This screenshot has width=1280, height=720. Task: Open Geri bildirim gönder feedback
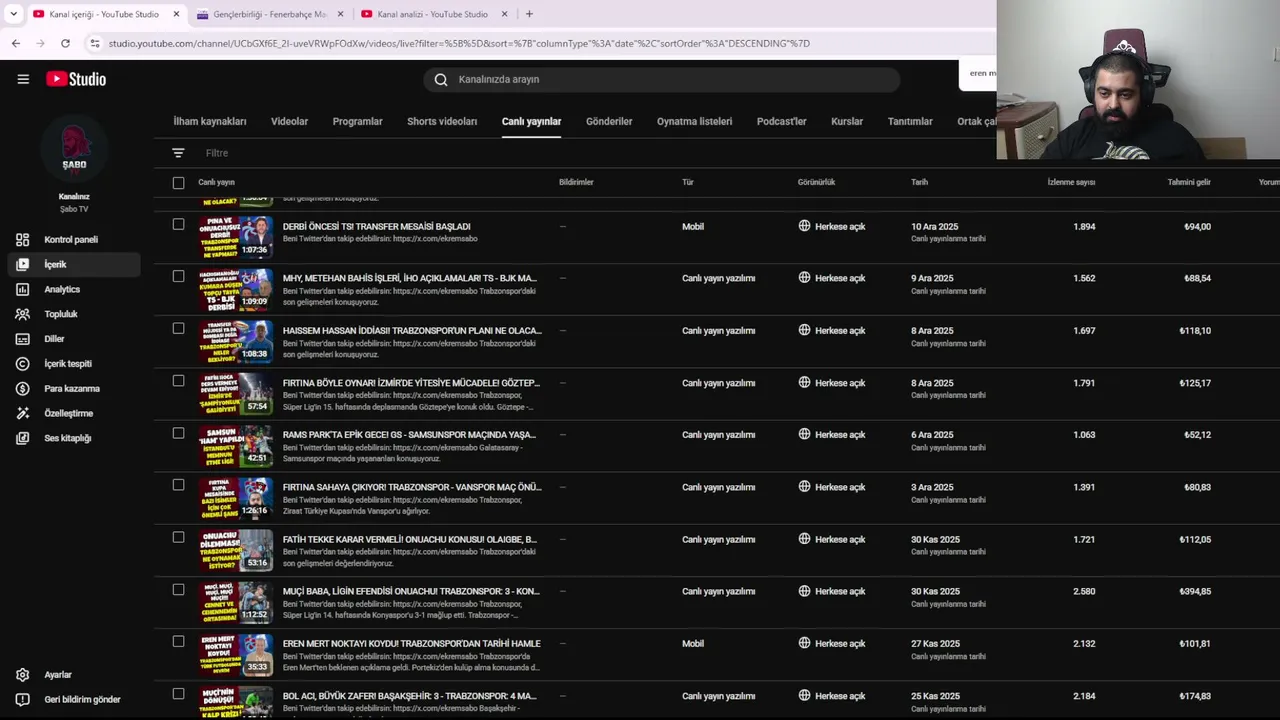[x=82, y=700]
